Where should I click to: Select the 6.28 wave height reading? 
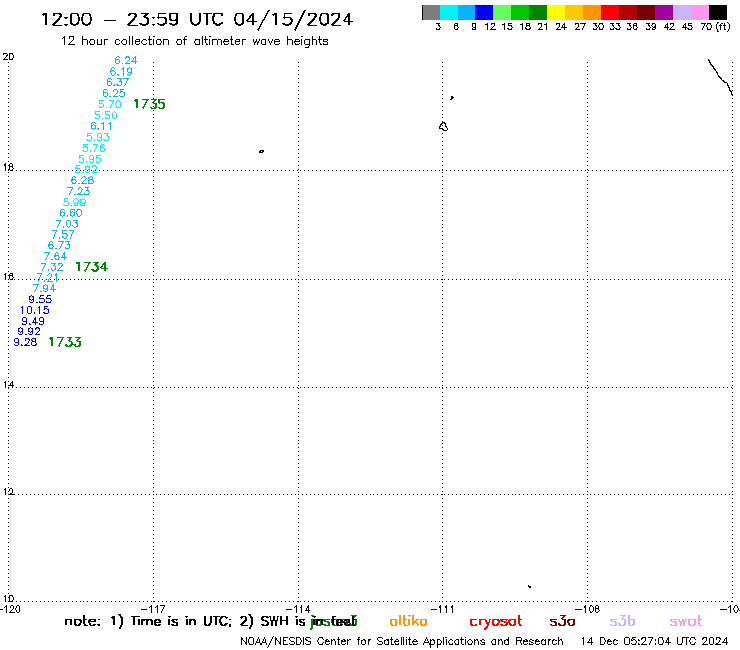(82, 180)
